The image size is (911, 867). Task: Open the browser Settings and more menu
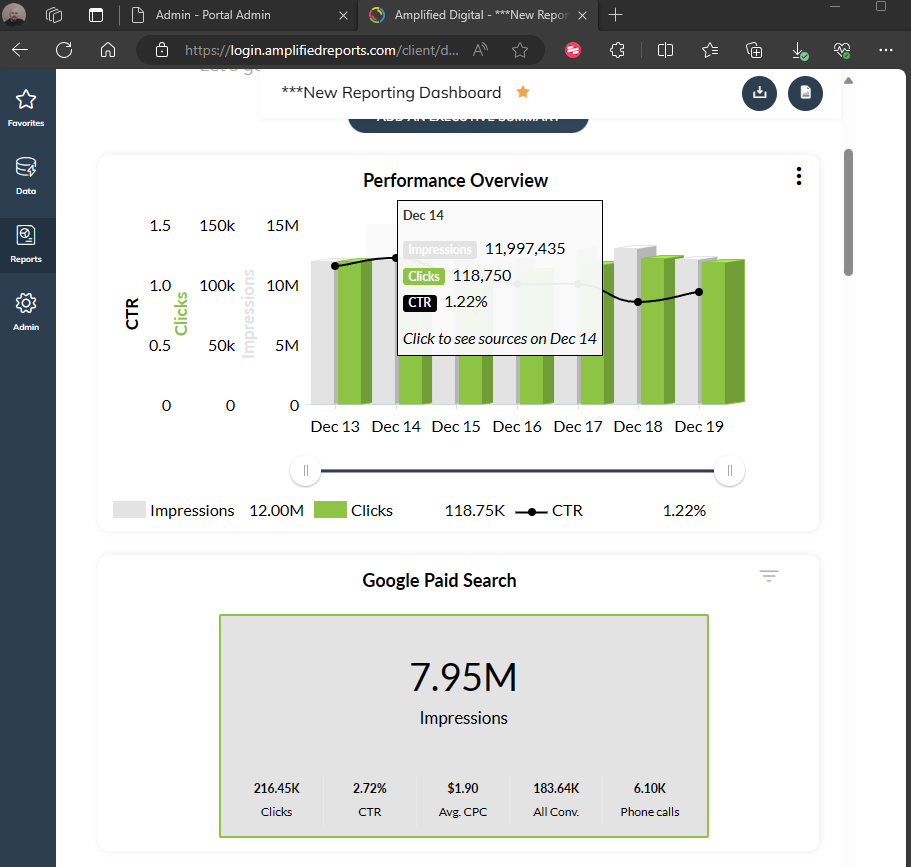885,50
